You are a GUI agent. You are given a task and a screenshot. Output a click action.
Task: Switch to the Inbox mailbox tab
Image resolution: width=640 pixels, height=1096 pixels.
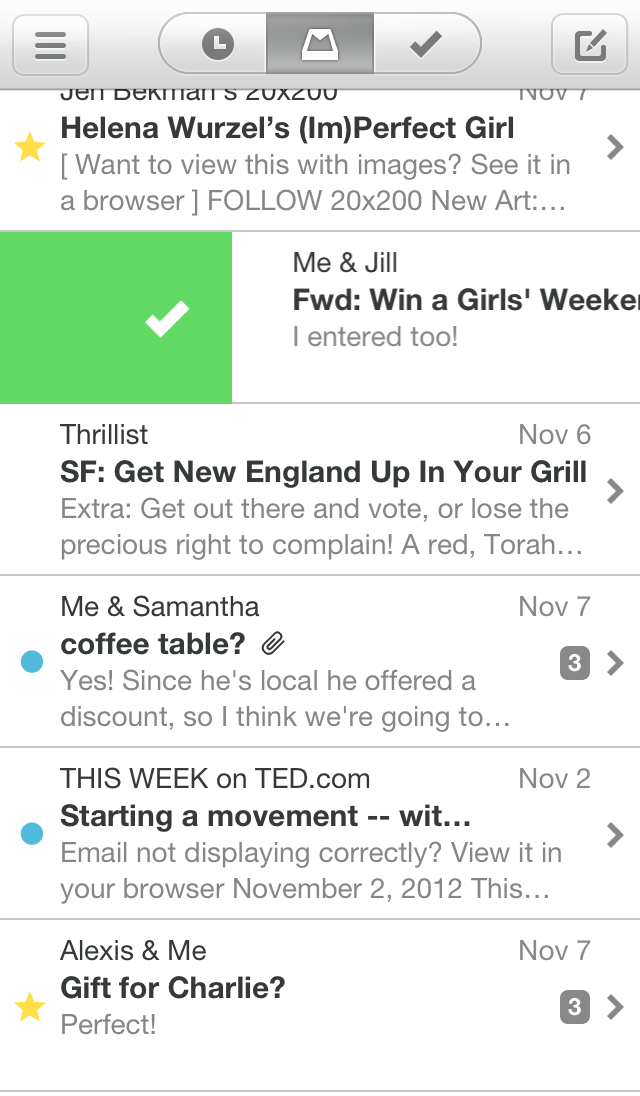tap(320, 44)
